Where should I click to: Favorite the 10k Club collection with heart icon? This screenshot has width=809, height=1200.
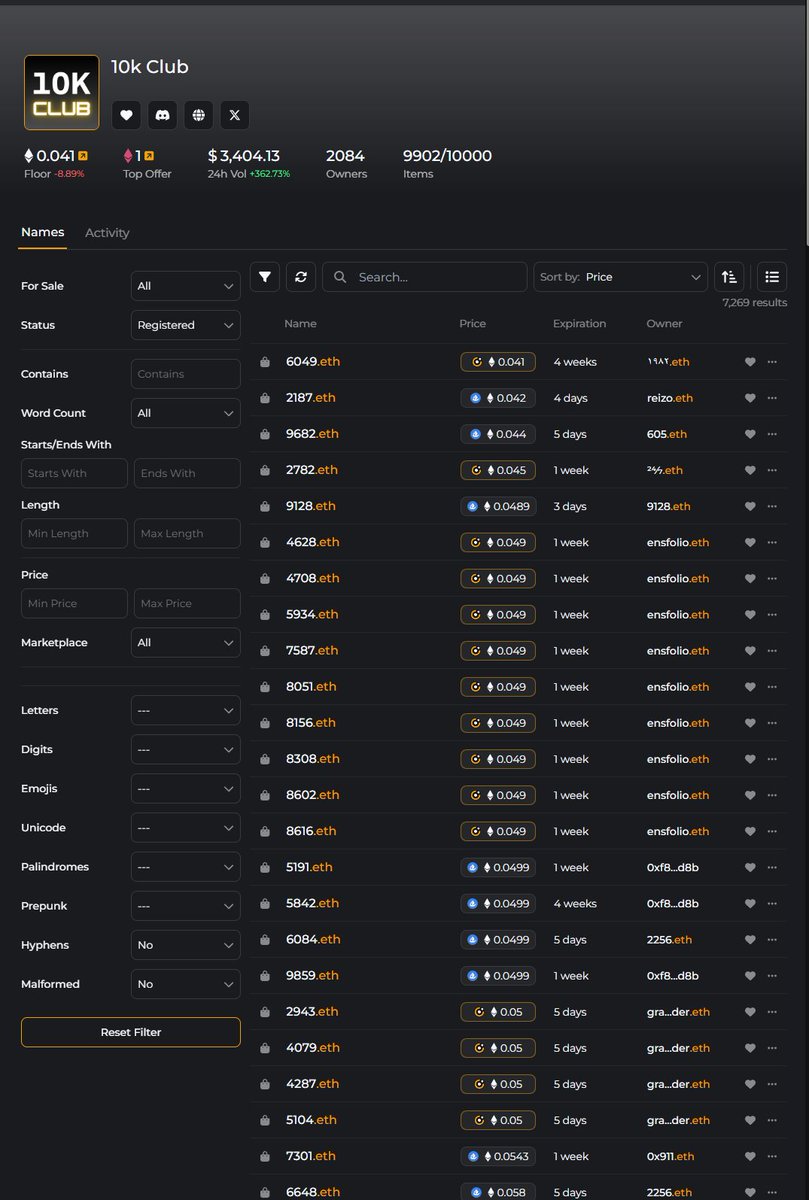point(126,115)
